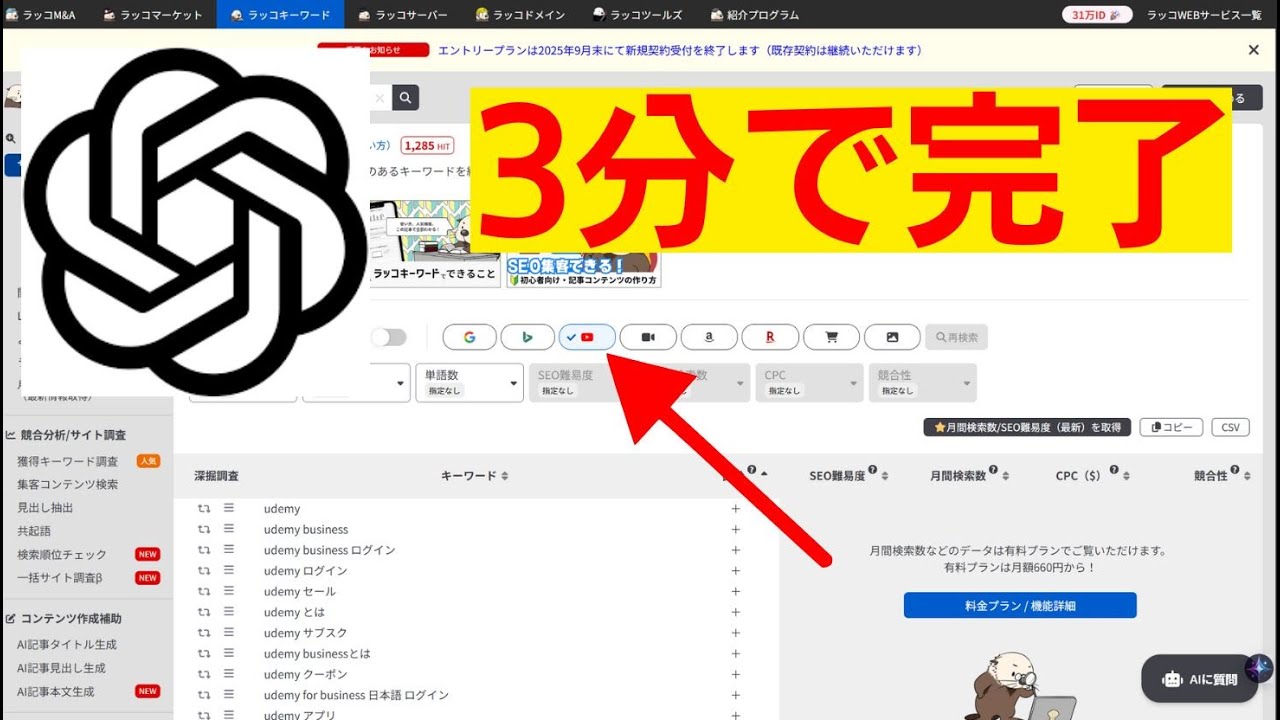Click plus icon in udemy businessとは row
Image resolution: width=1280 pixels, height=720 pixels.
coord(736,654)
